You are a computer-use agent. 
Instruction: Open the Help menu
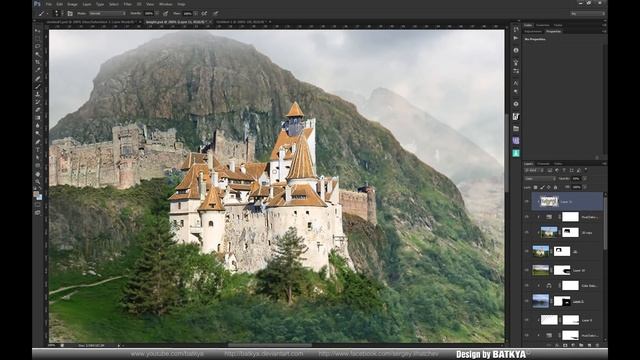(x=181, y=4)
